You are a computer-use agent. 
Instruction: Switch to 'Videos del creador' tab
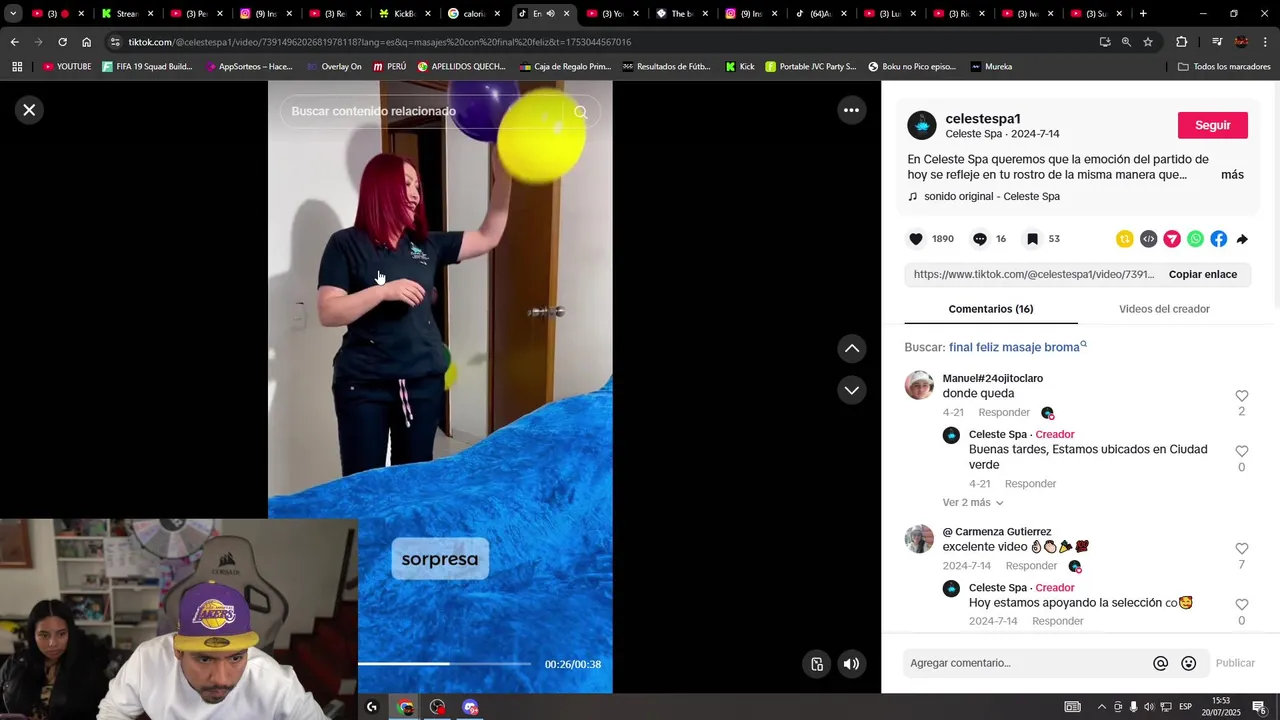pyautogui.click(x=1164, y=309)
